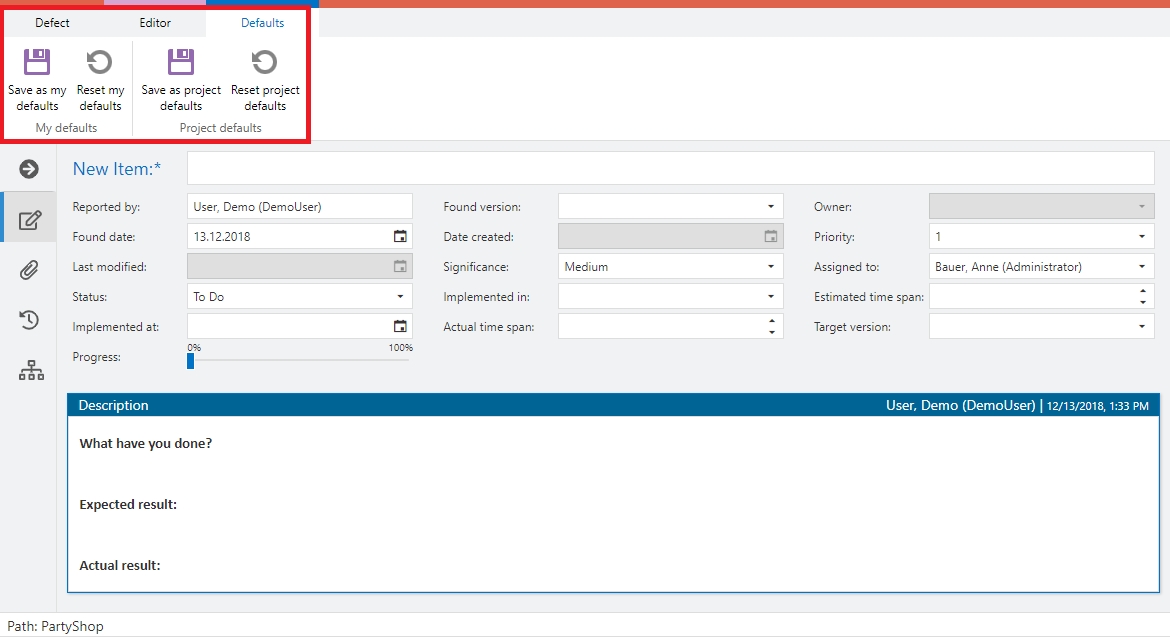Click the New Item title field
This screenshot has width=1170, height=637.
point(670,169)
